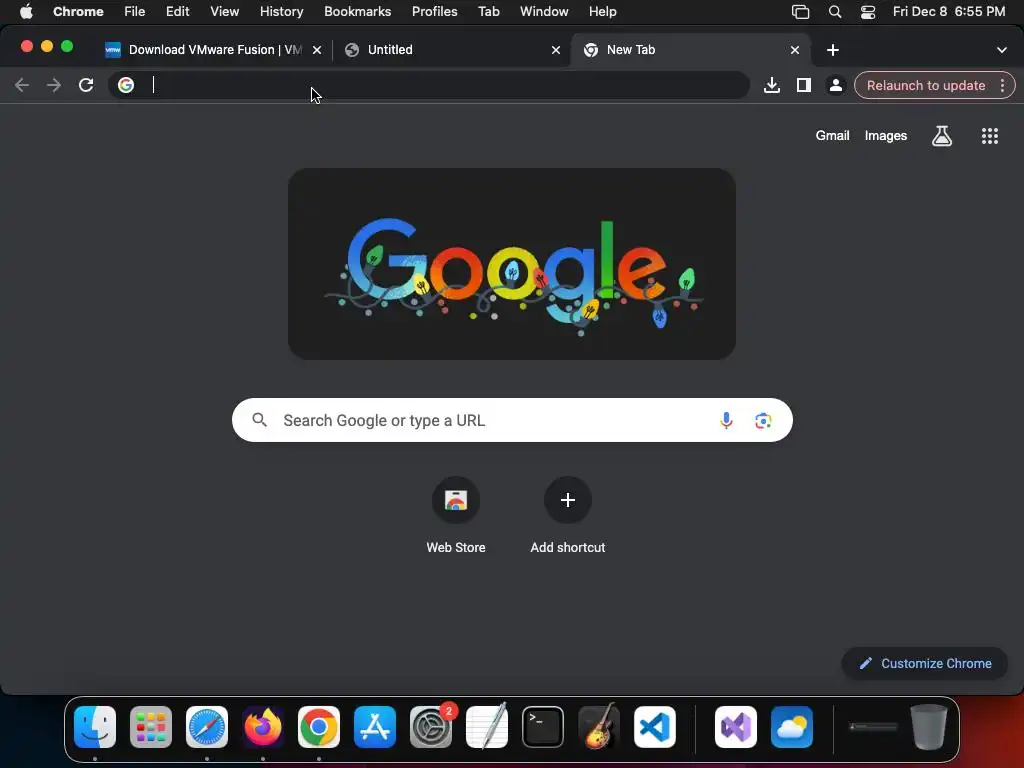Screen dimensions: 1024x768
Task: Click the magnifier icon in search box
Action: click(x=259, y=420)
